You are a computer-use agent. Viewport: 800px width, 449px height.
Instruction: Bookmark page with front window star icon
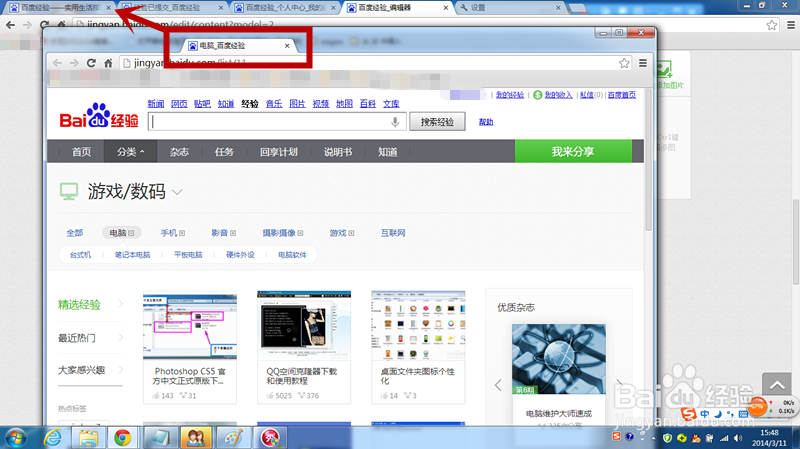(x=624, y=63)
